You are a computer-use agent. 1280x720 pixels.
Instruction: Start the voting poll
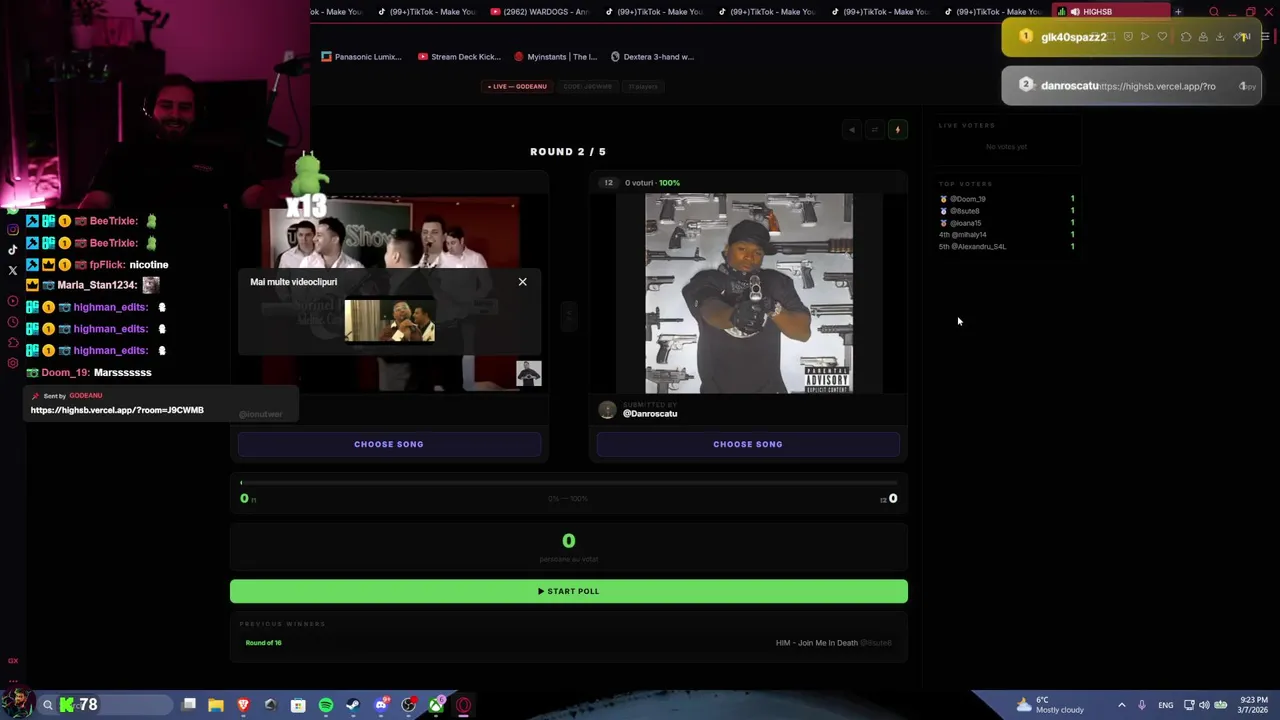569,591
